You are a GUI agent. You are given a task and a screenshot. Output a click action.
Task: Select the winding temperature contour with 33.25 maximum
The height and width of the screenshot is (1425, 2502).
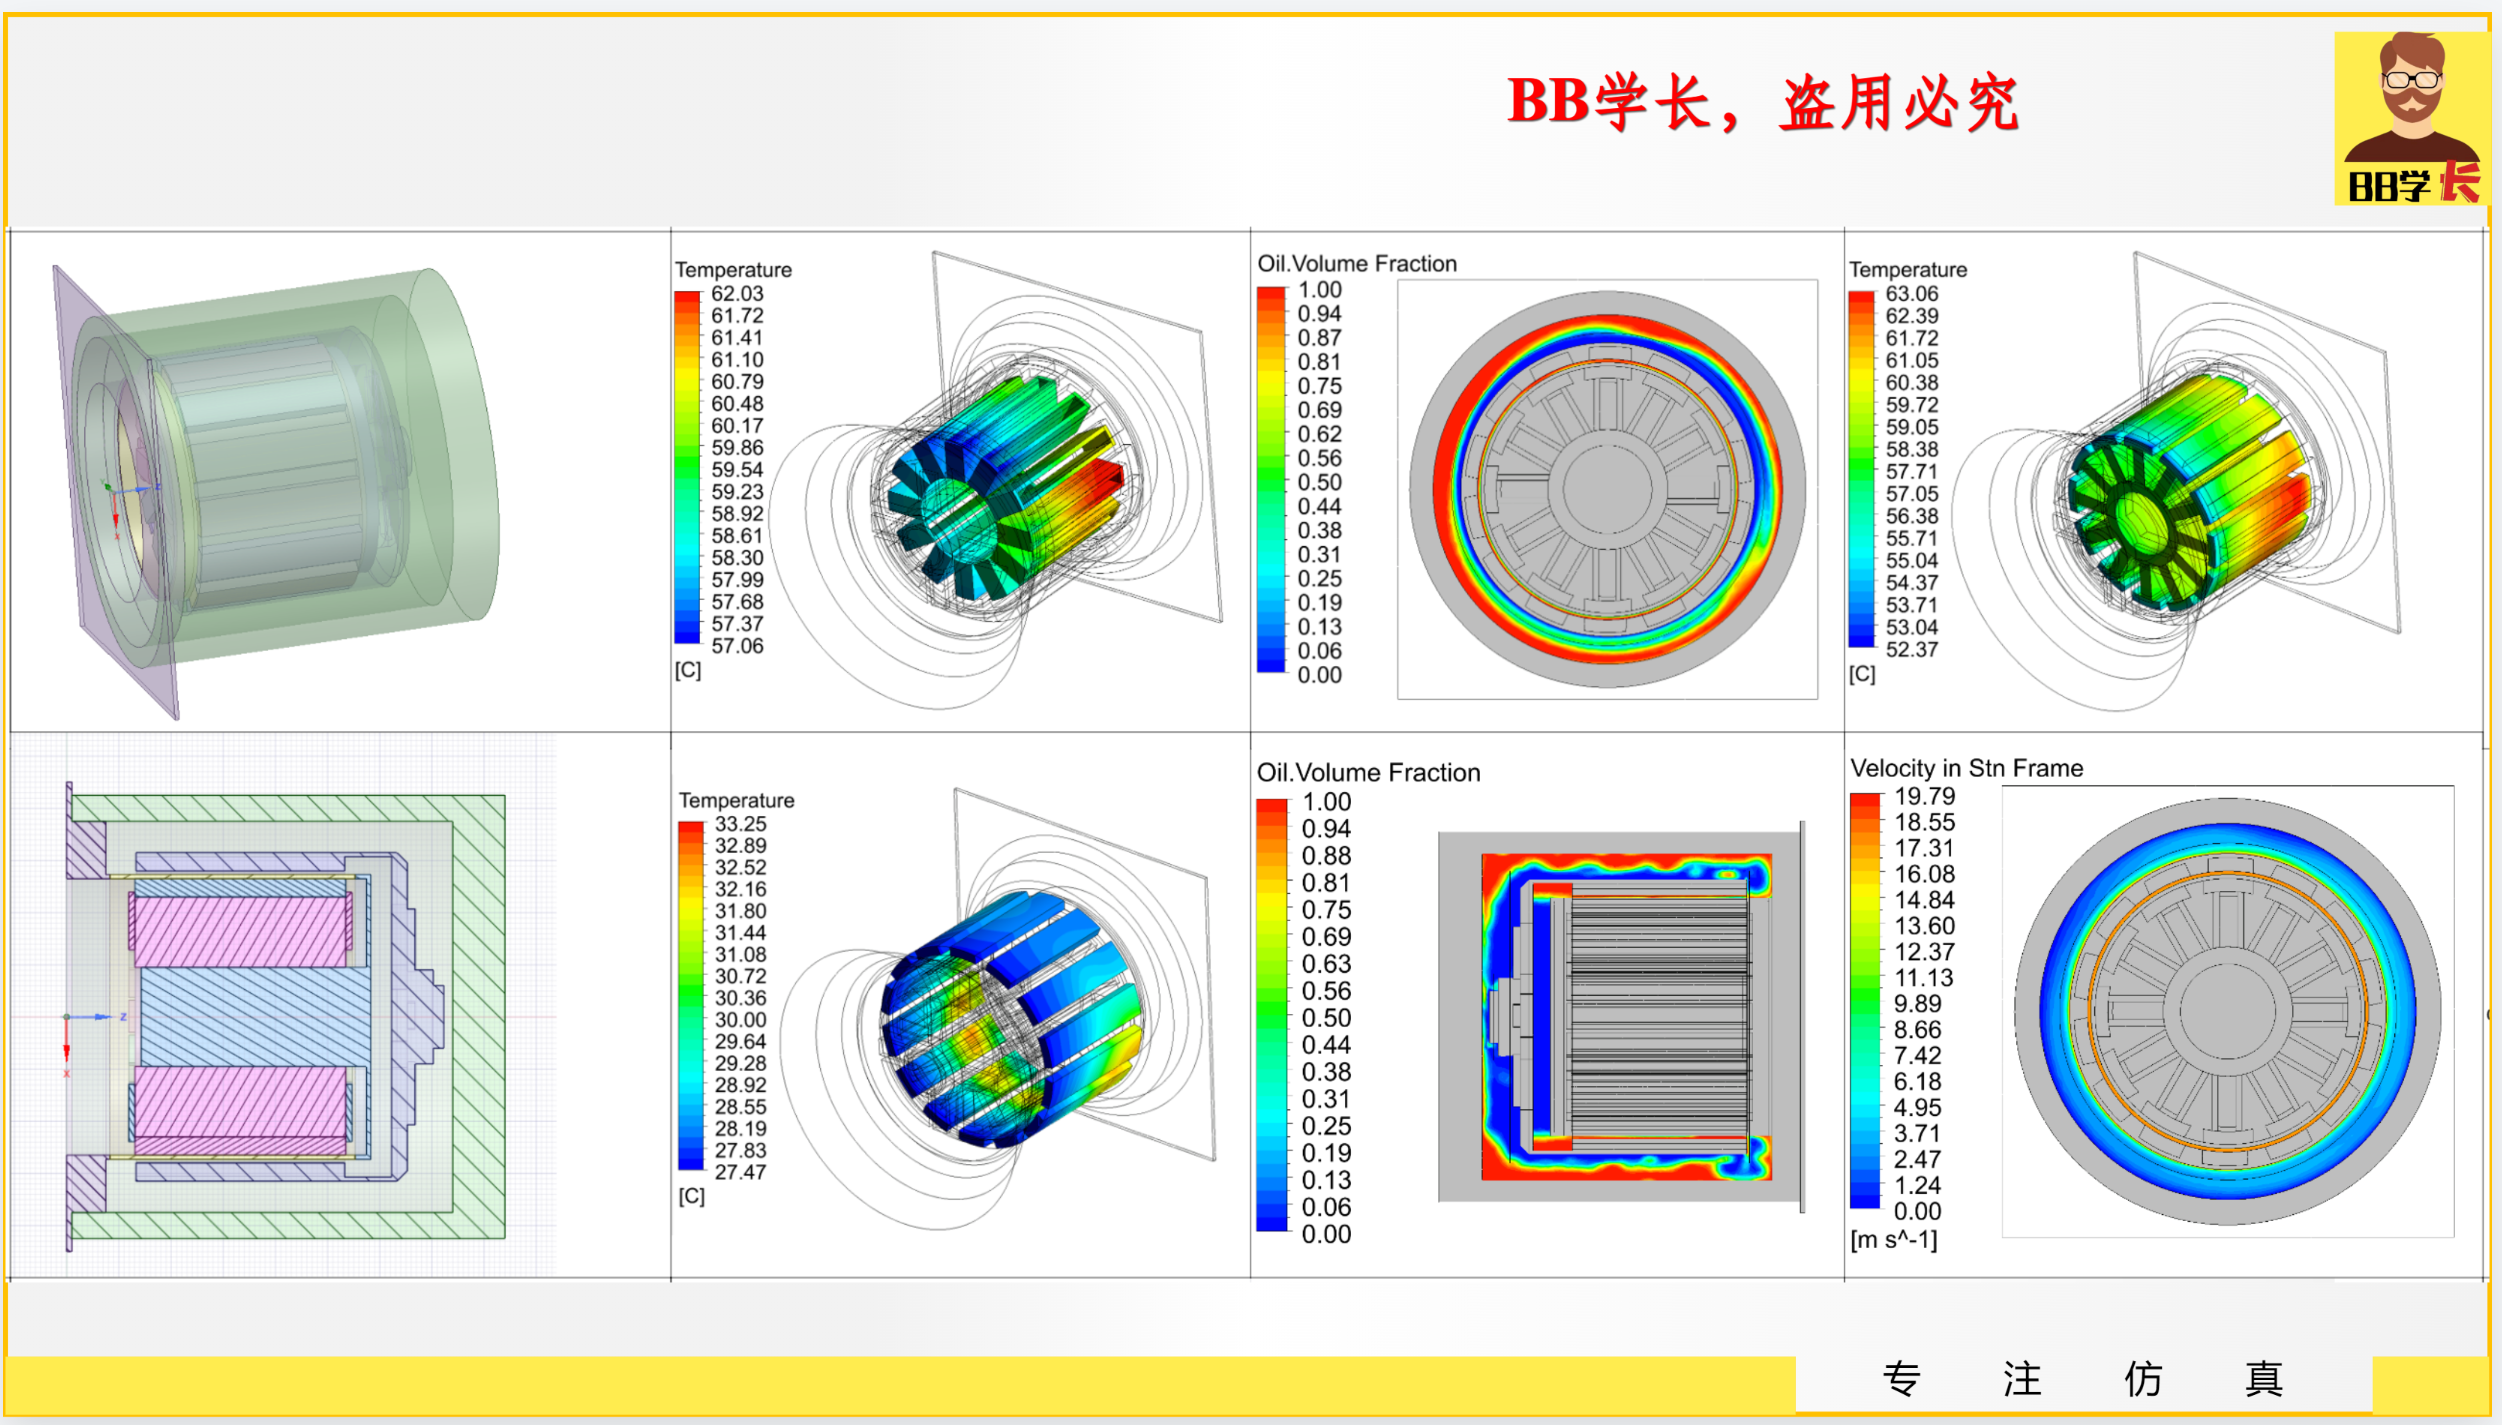[x=1000, y=1010]
